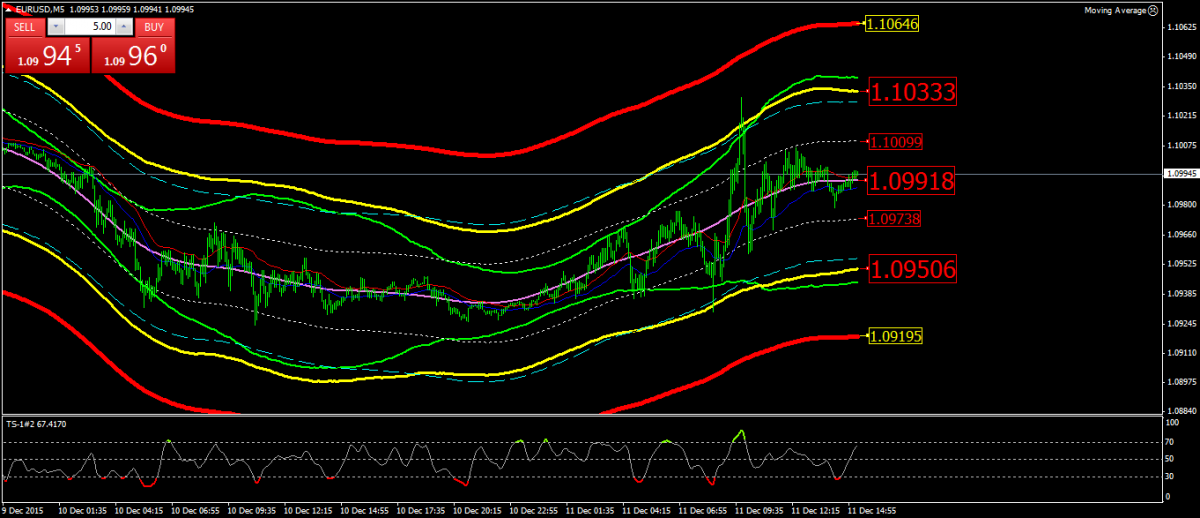Select the small 1.09738 price label
The height and width of the screenshot is (518, 1200).
click(x=895, y=218)
